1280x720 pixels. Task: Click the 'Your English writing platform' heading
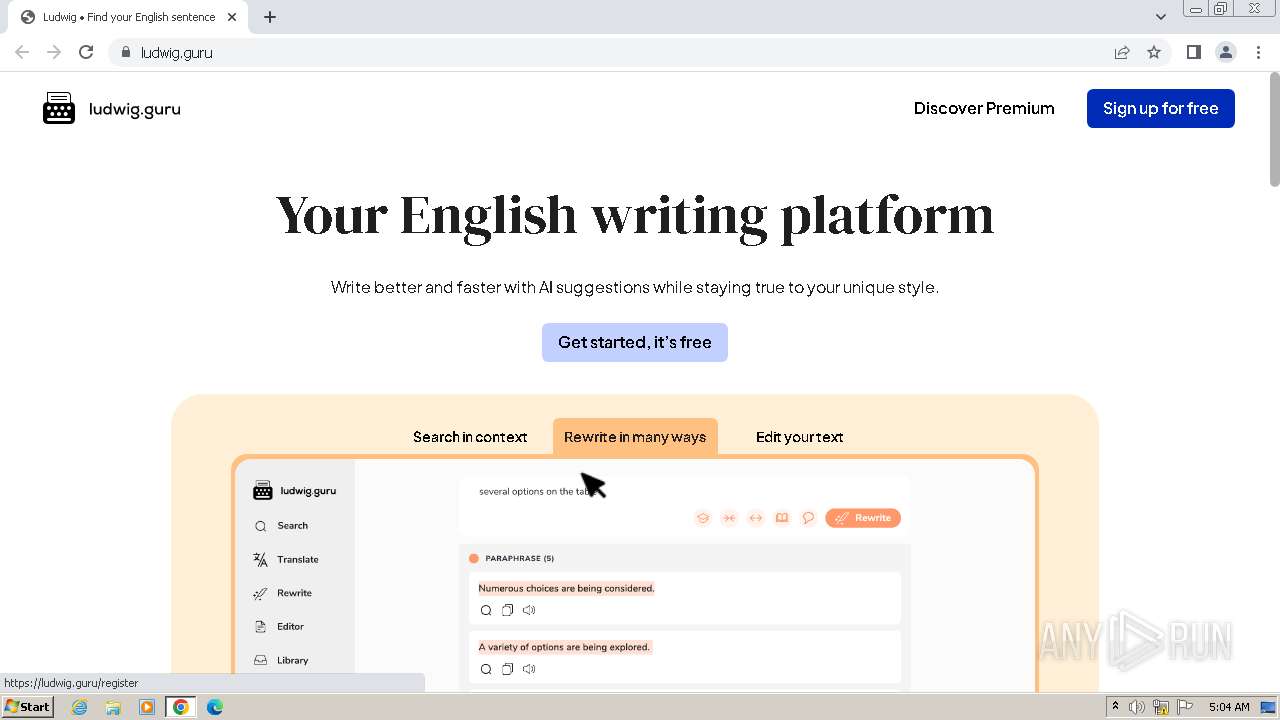(635, 215)
